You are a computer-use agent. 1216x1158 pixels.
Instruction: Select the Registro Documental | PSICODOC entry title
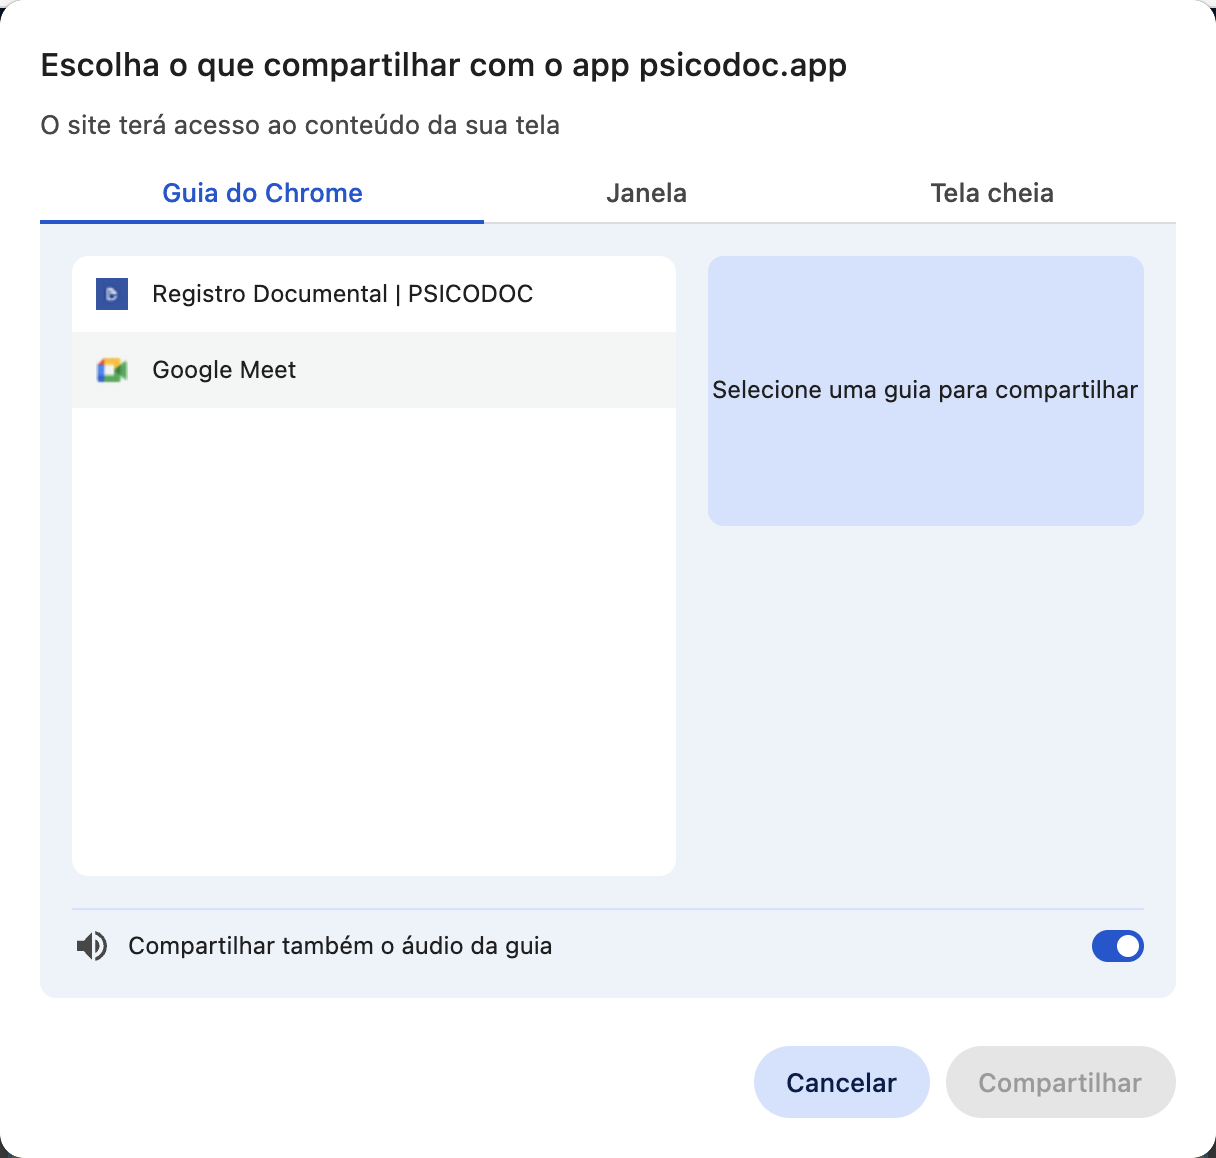[342, 294]
